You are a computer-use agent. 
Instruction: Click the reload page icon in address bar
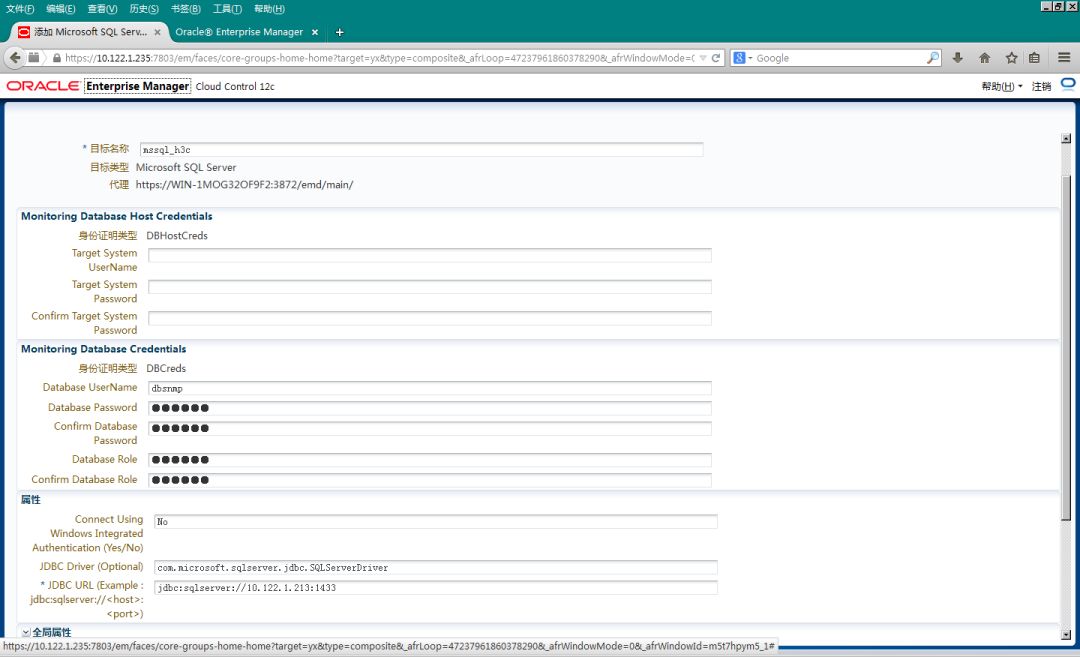716,58
